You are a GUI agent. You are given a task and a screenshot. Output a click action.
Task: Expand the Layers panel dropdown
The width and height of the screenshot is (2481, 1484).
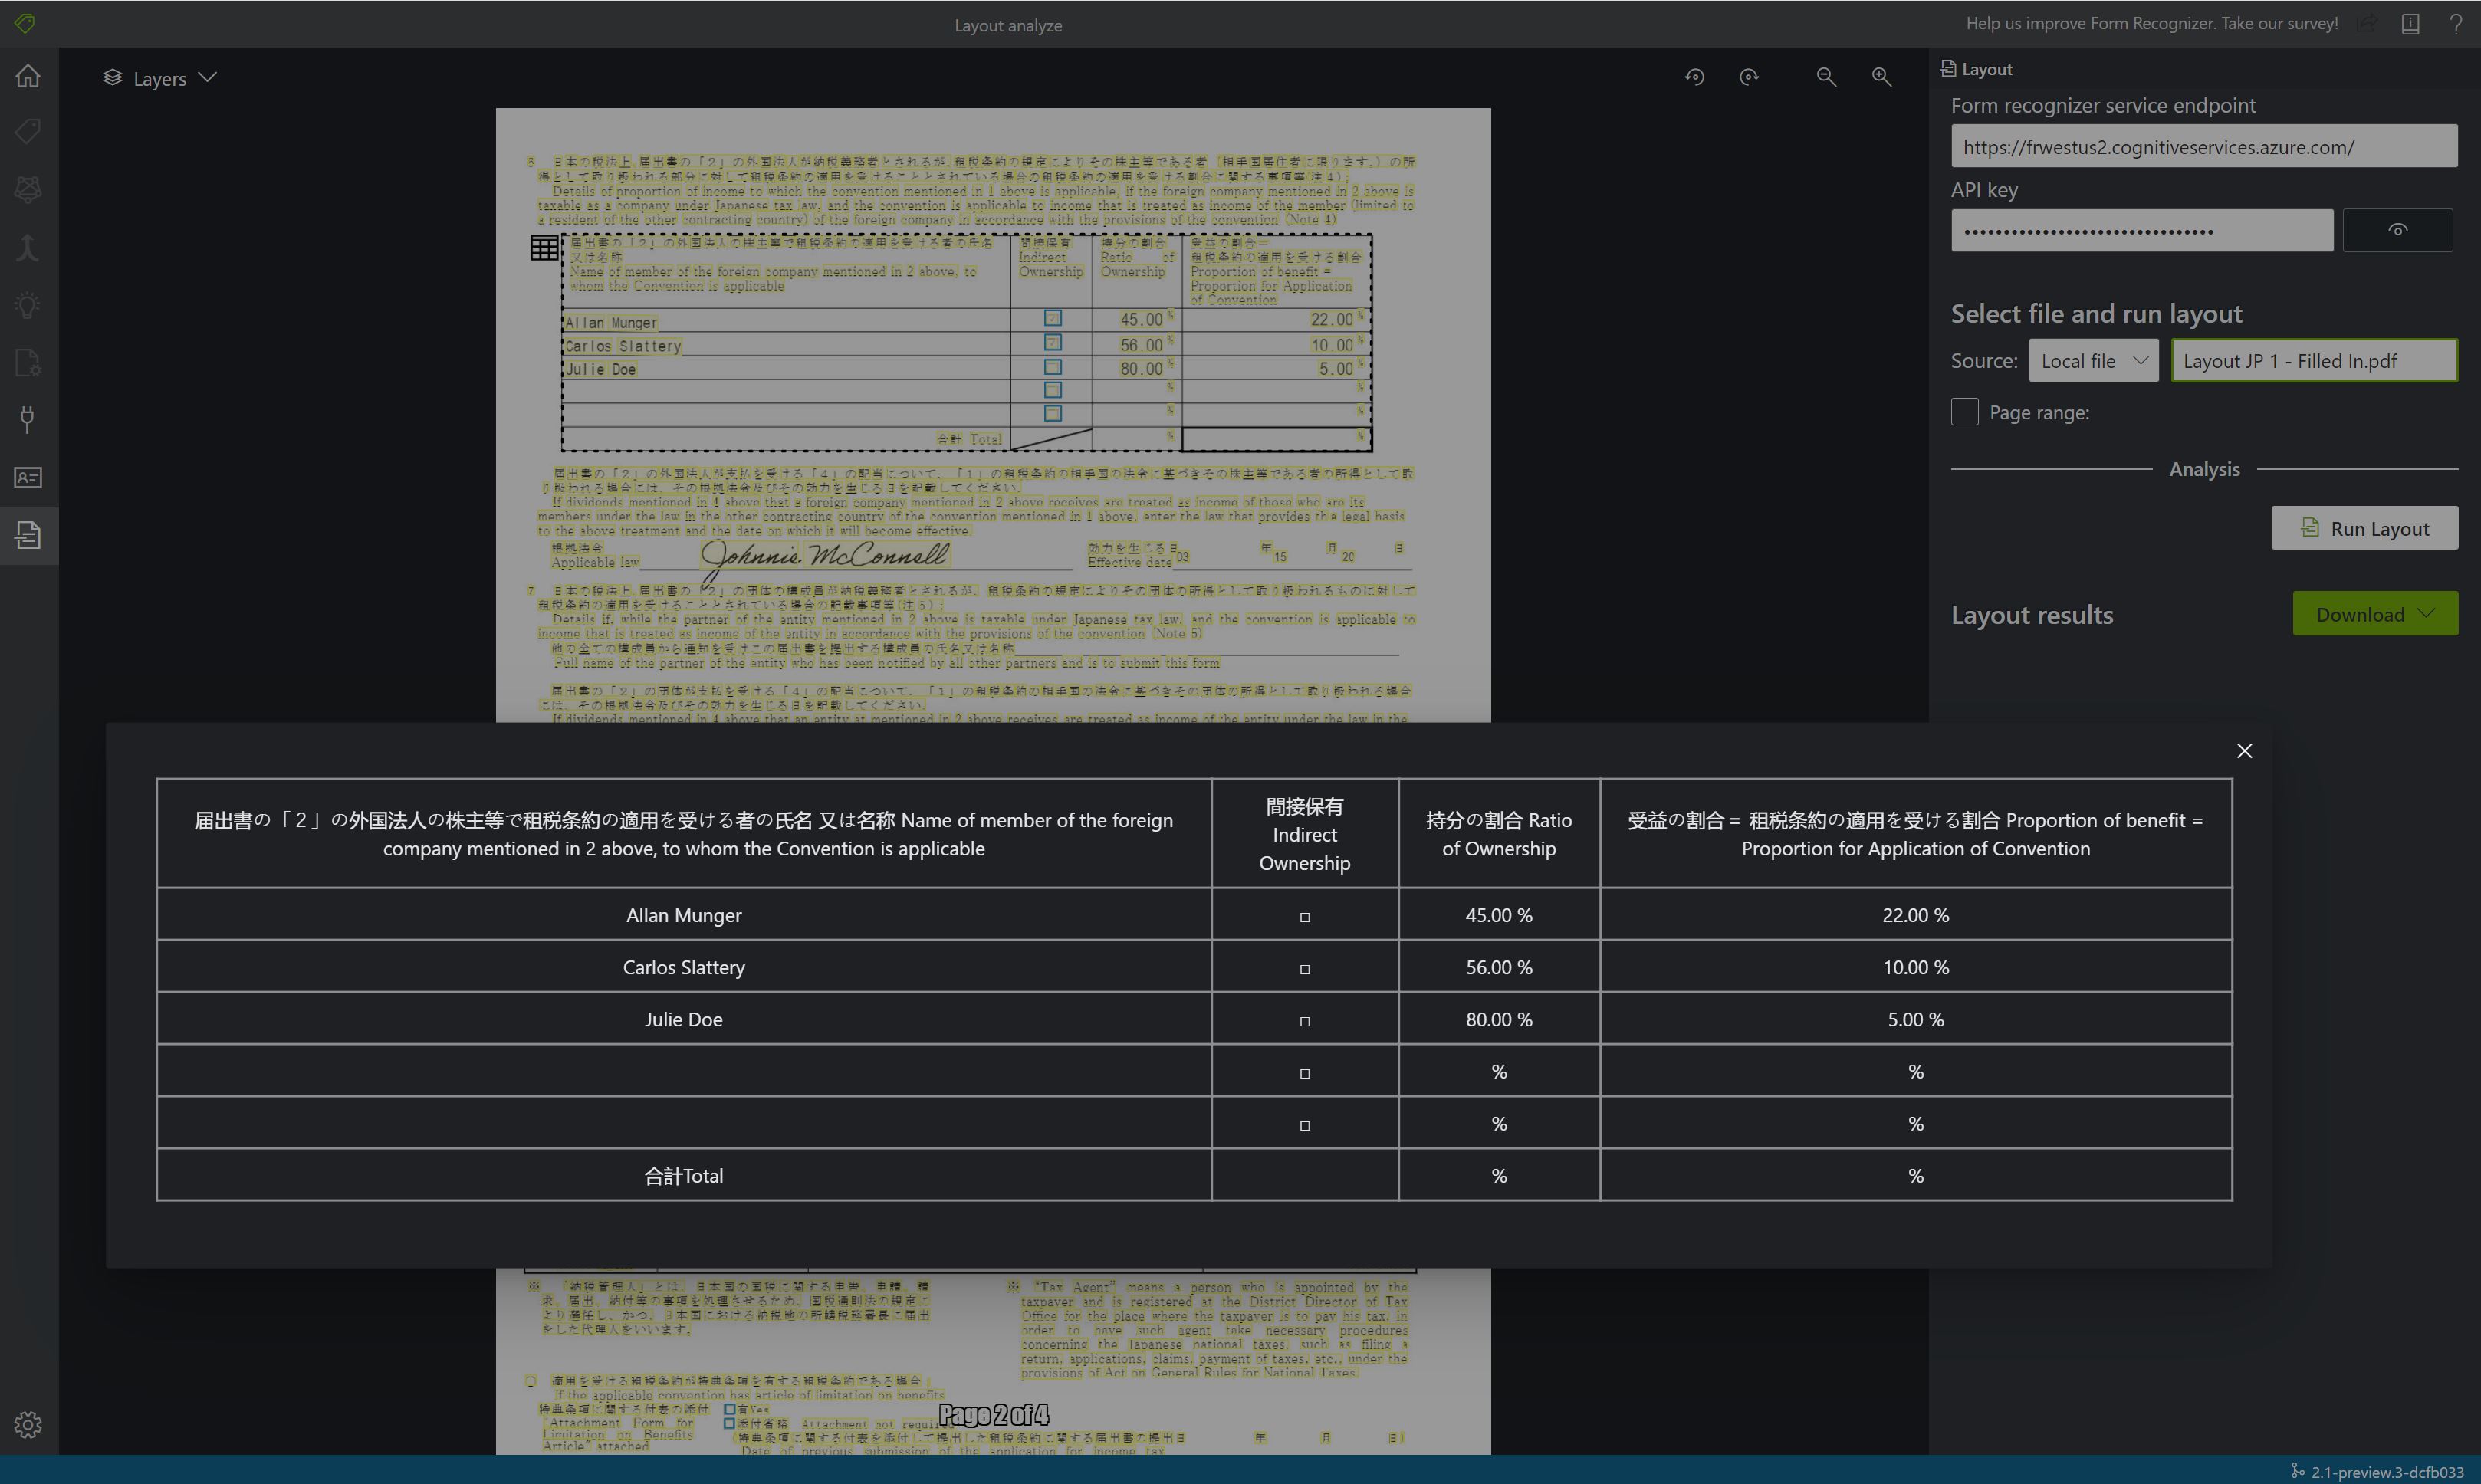207,77
